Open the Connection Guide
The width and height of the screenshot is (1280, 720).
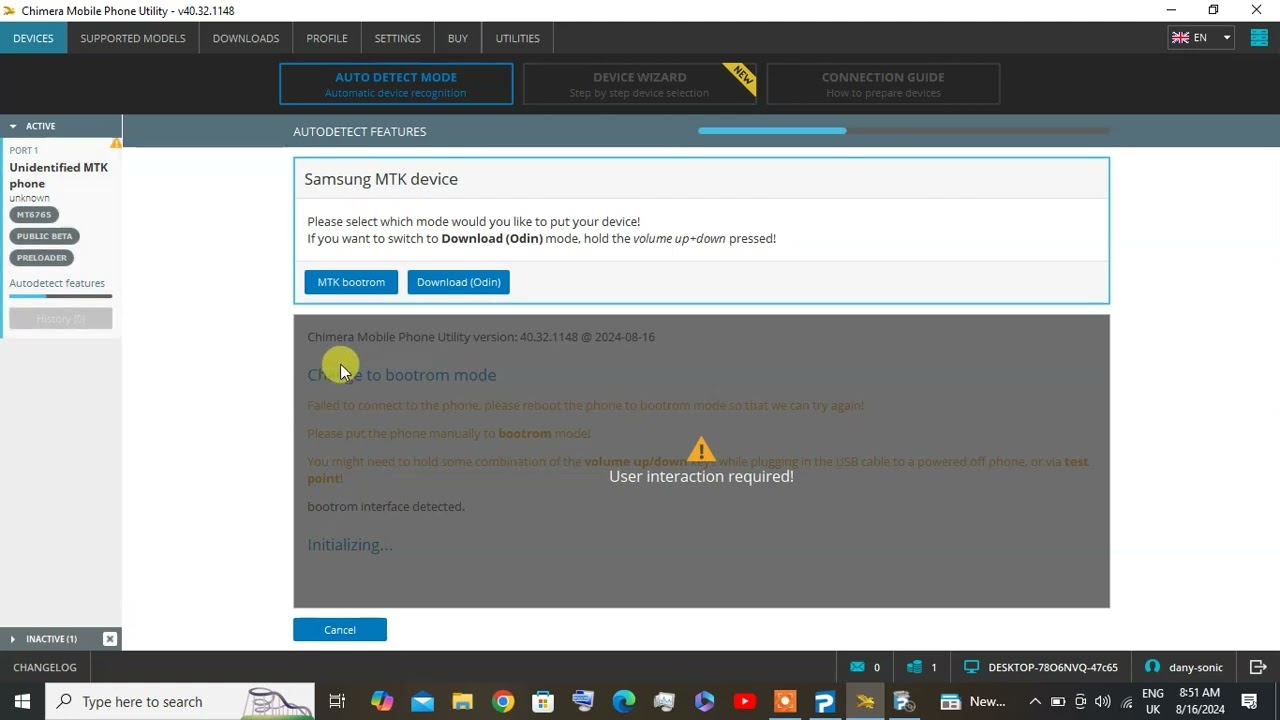[883, 84]
